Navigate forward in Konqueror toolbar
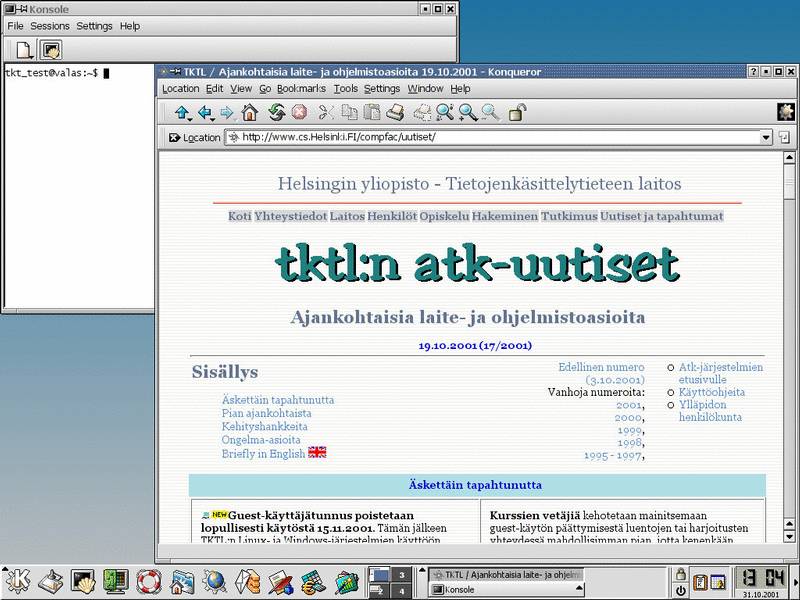Viewport: 800px width, 600px height. point(227,113)
